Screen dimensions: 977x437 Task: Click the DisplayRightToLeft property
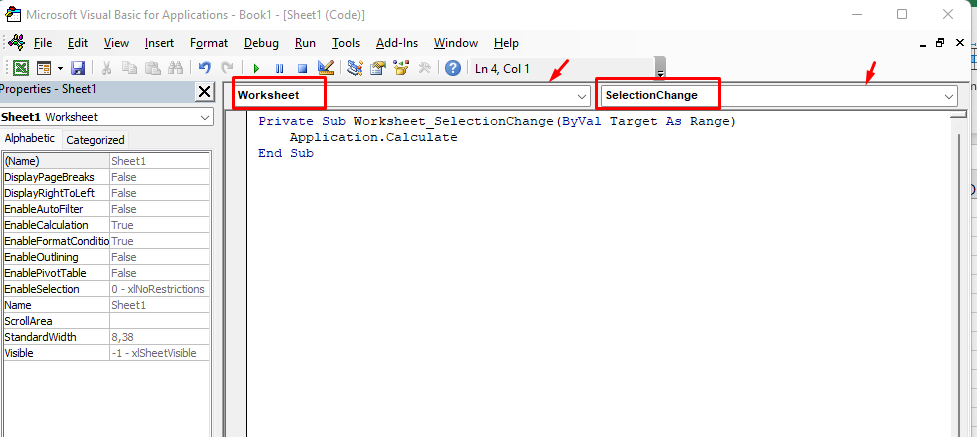(56, 193)
